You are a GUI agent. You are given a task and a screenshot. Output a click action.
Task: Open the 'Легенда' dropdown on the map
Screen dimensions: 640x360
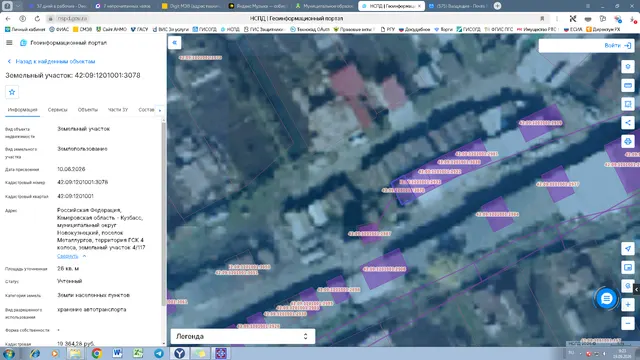click(242, 336)
